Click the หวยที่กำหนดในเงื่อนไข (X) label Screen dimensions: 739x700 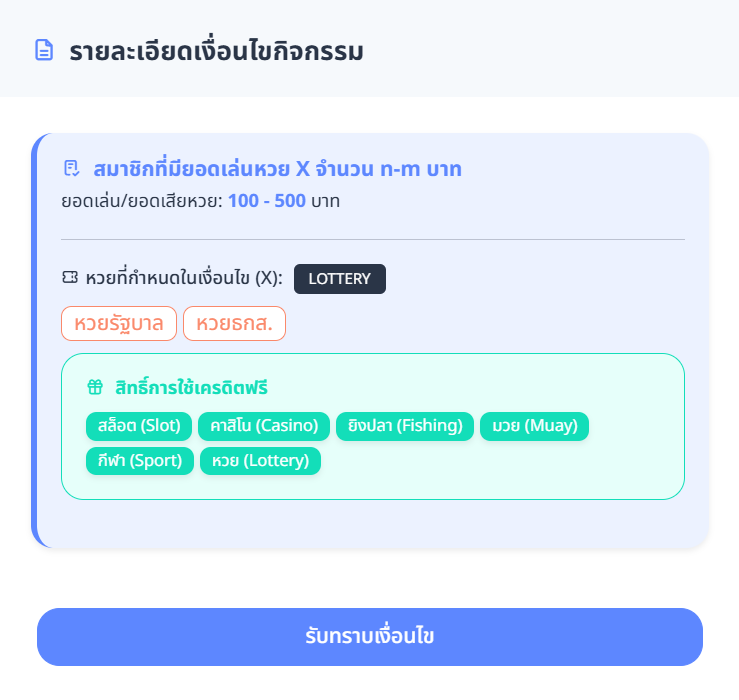(184, 278)
